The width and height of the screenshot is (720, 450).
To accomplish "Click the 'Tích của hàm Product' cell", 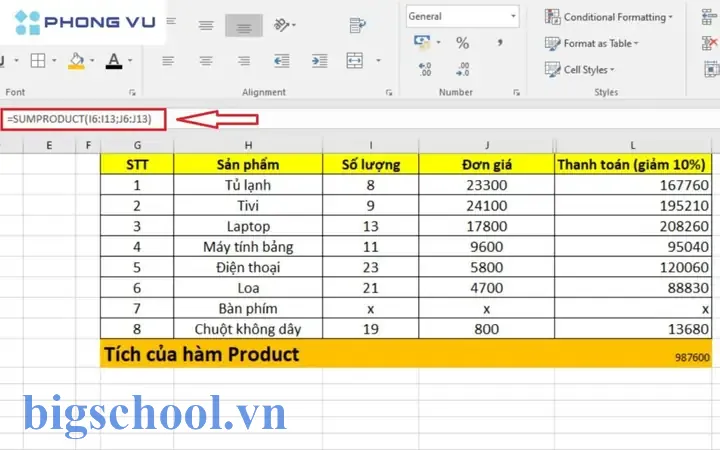I will tap(202, 354).
